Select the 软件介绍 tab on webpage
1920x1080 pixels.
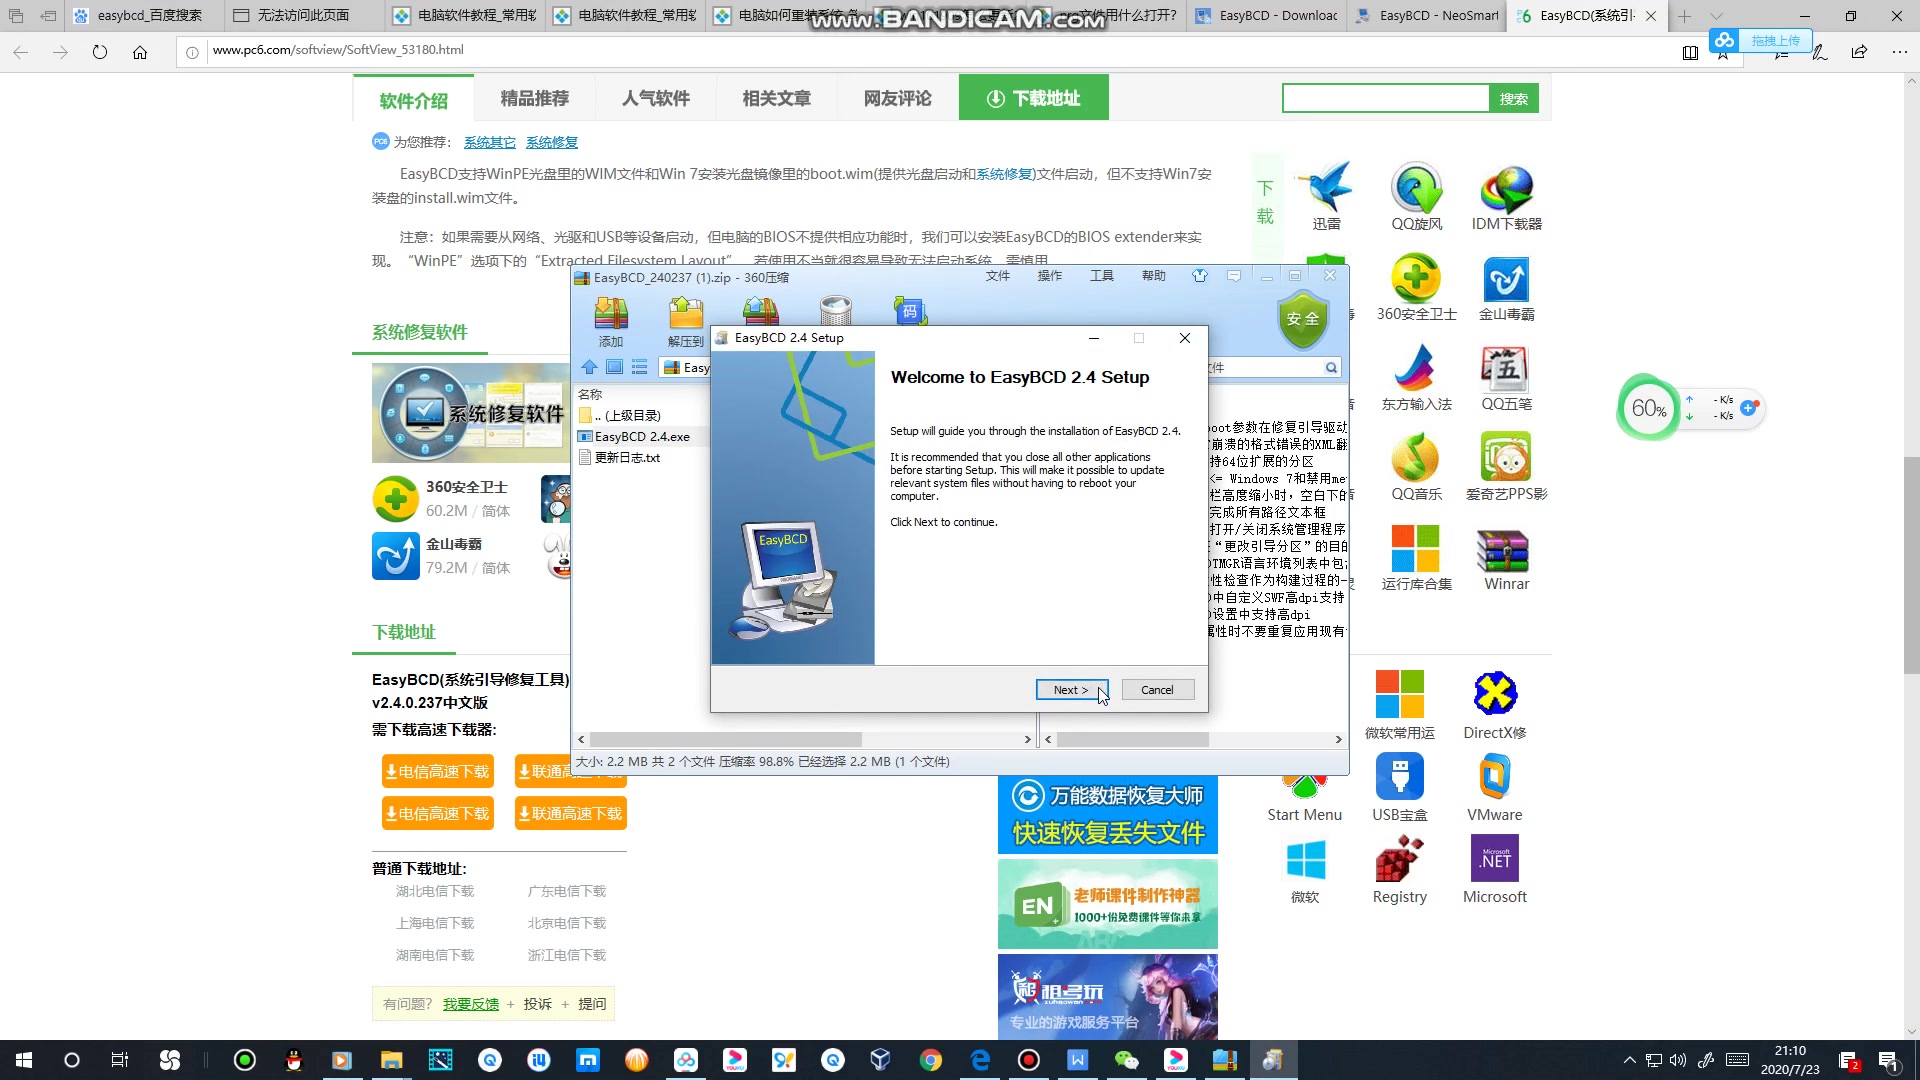413,96
